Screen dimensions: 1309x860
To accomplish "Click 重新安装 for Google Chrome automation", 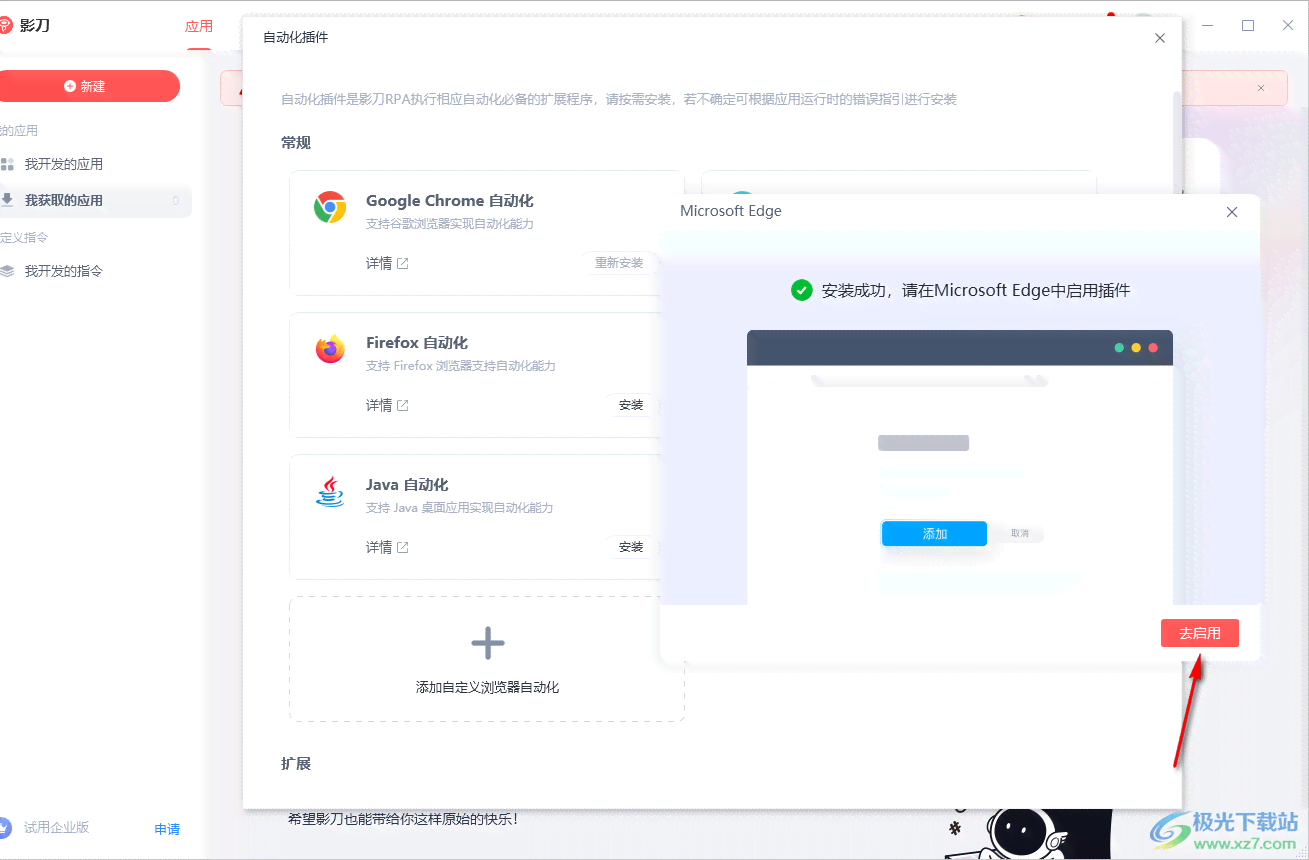I will [619, 263].
